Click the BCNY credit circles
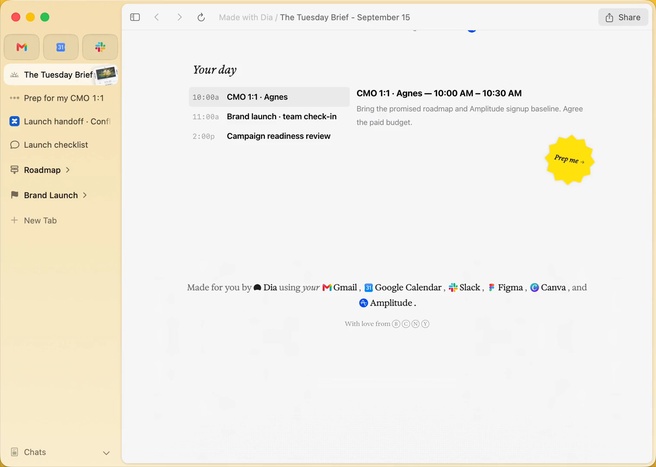 pyautogui.click(x=410, y=324)
